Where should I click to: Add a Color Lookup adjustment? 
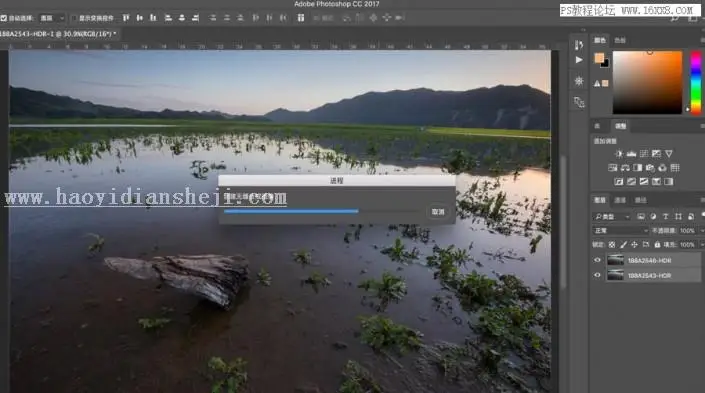(x=675, y=168)
